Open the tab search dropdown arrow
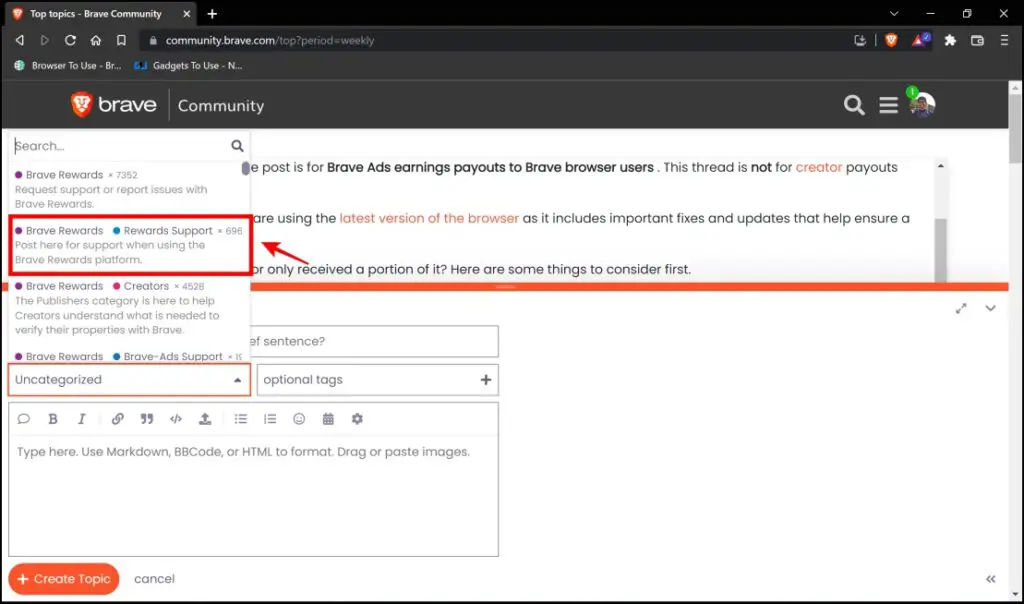The width and height of the screenshot is (1024, 604). [x=894, y=14]
